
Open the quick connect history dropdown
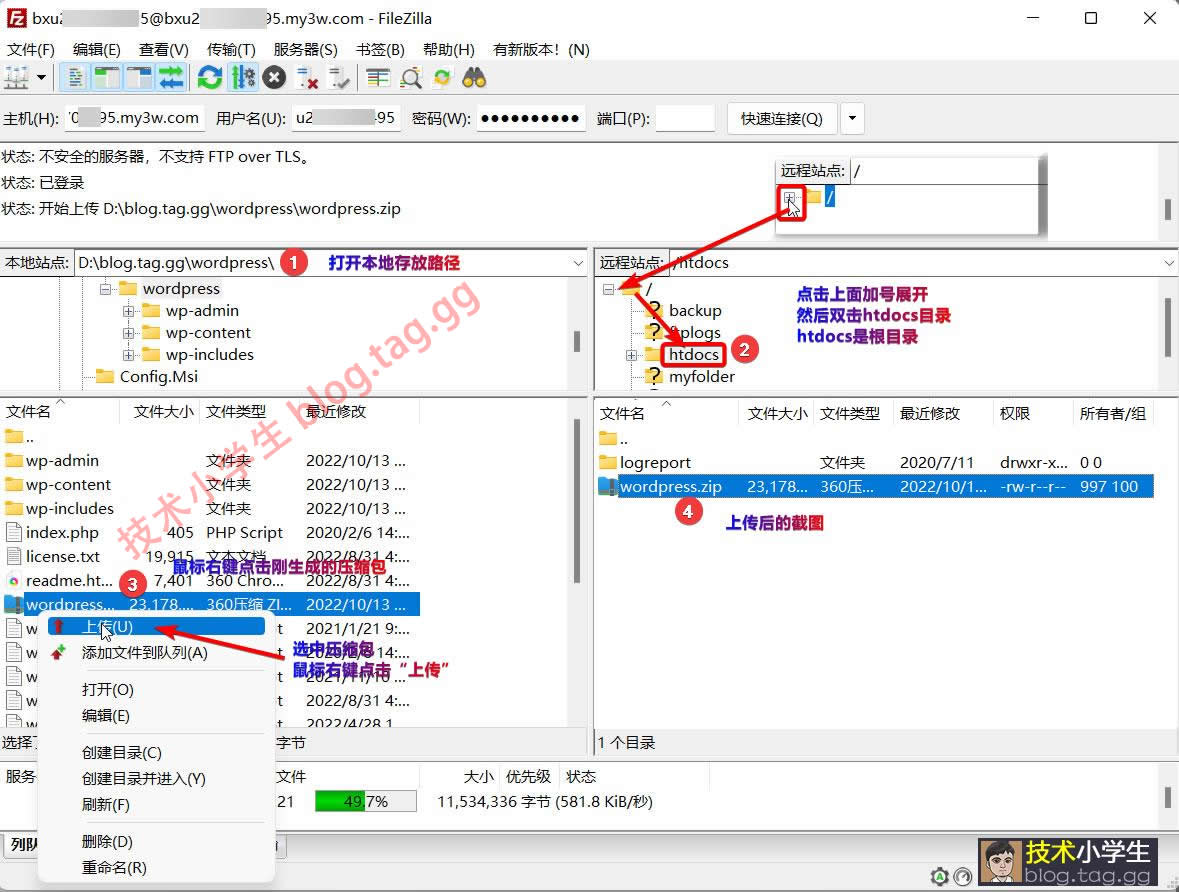coord(852,119)
